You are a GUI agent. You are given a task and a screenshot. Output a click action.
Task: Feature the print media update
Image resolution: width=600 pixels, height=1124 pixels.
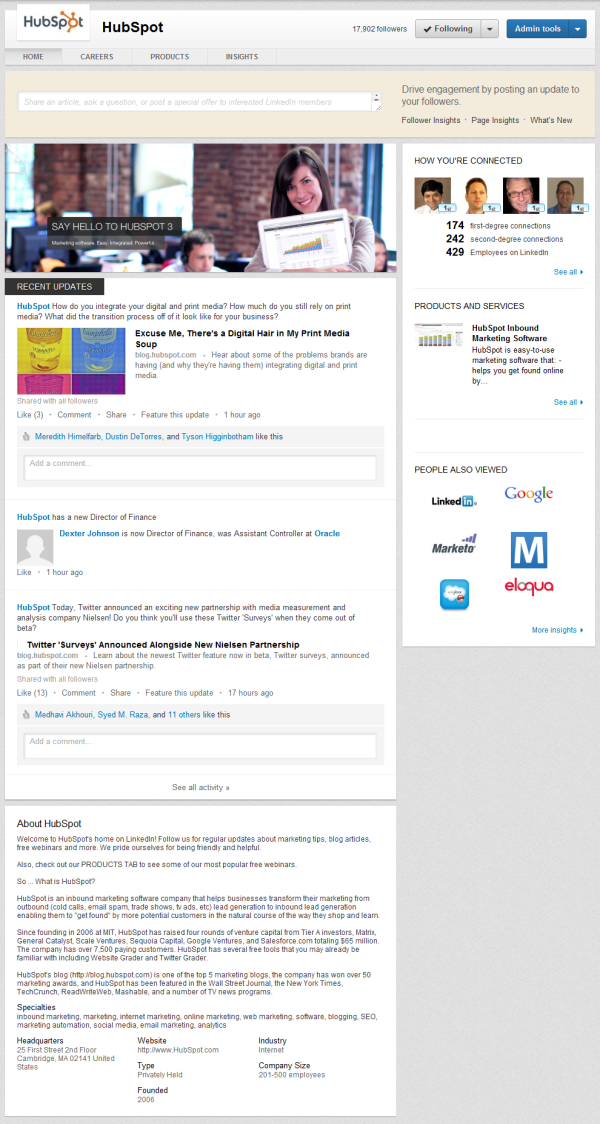[x=175, y=414]
